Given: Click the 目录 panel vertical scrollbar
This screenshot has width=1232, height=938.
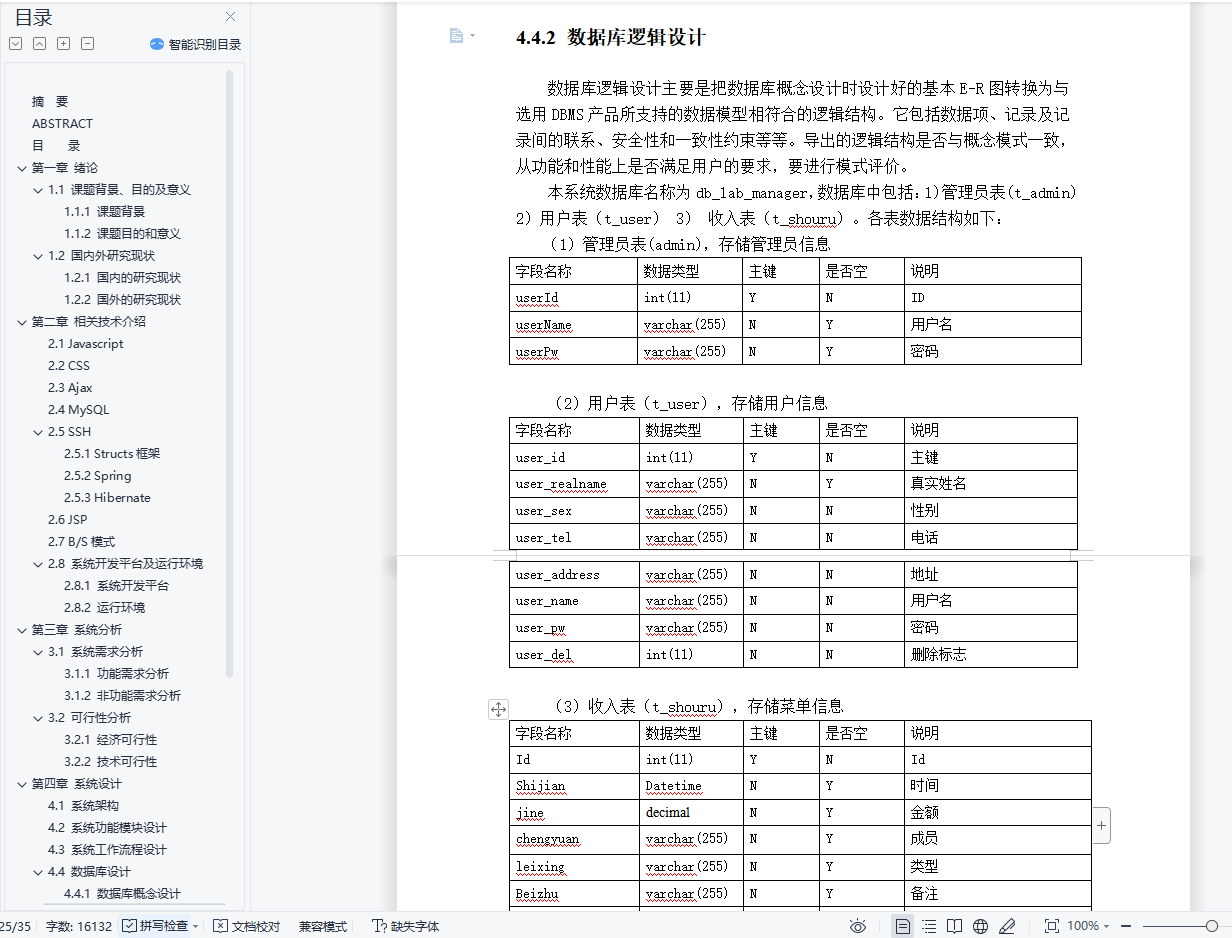Looking at the screenshot, I should (x=229, y=375).
